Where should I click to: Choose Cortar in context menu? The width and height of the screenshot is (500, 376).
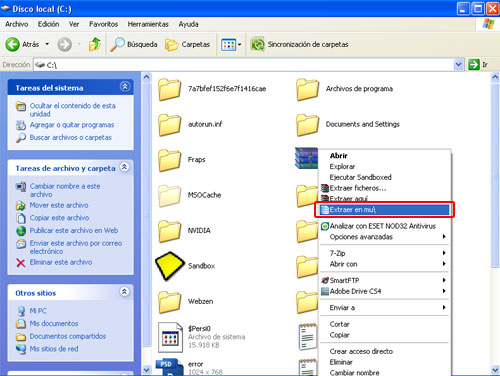pyautogui.click(x=384, y=324)
